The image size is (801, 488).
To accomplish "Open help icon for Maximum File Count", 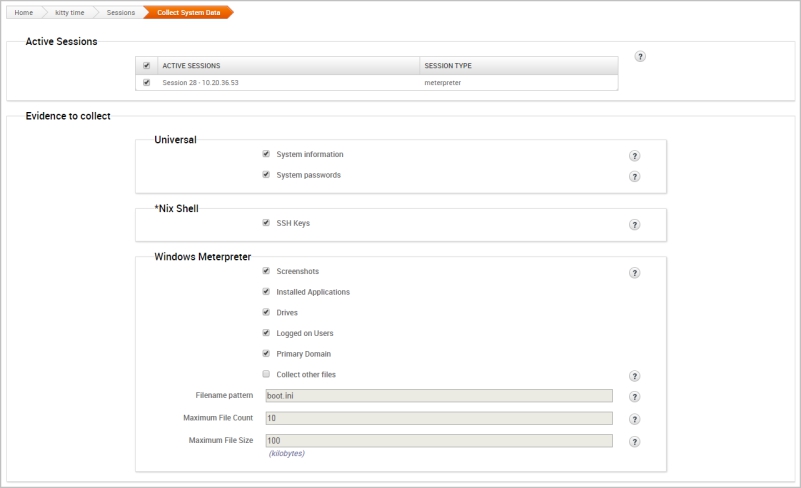I will click(x=634, y=419).
